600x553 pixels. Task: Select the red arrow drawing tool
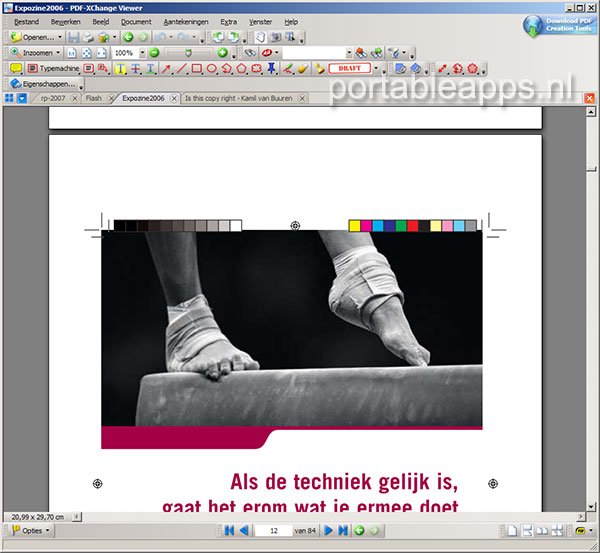167,69
